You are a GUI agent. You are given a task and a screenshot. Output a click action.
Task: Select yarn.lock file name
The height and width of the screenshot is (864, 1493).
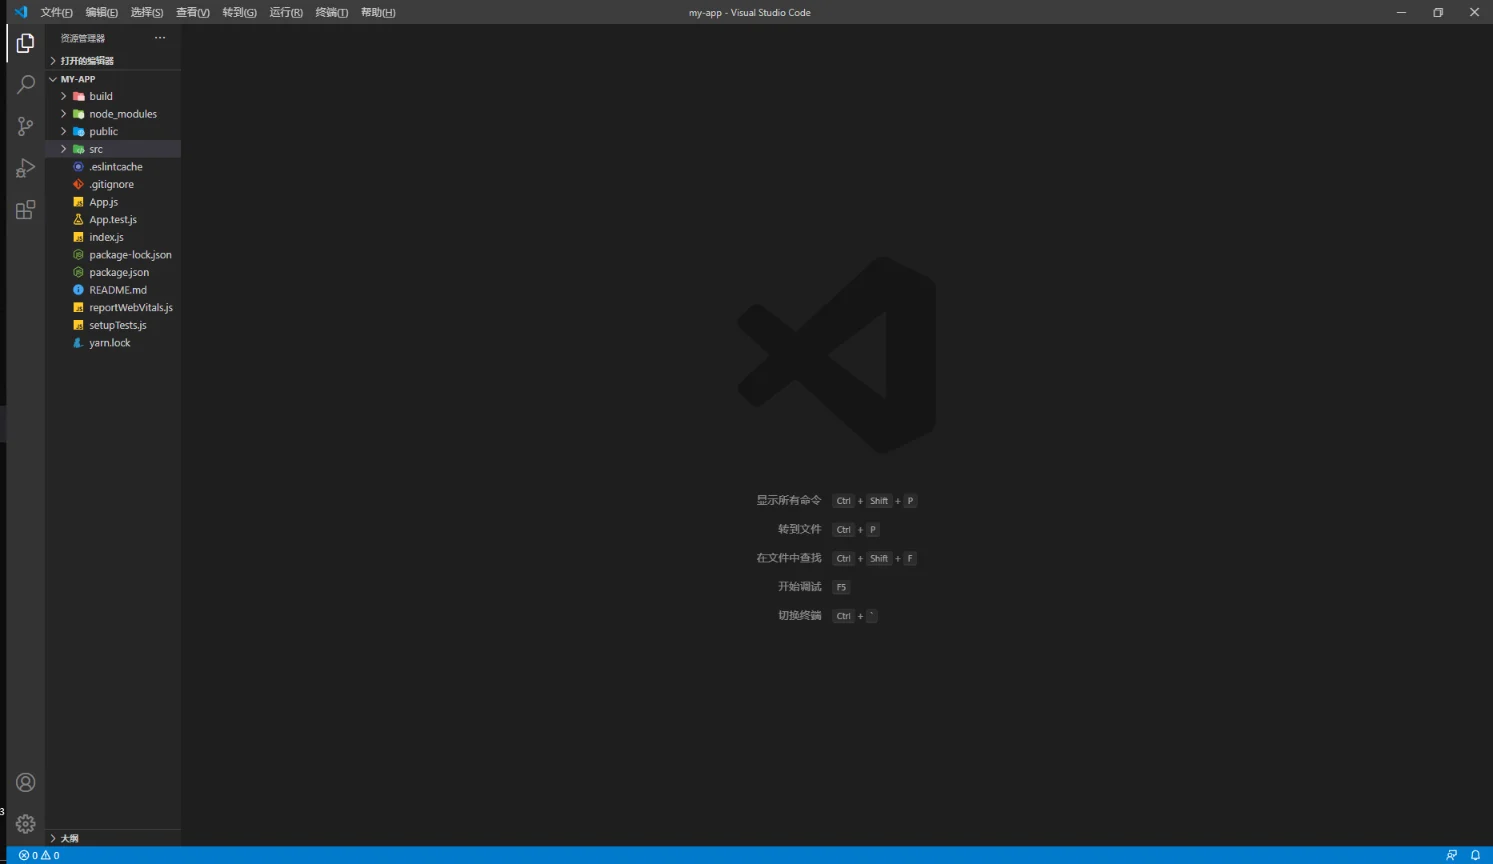pyautogui.click(x=110, y=343)
